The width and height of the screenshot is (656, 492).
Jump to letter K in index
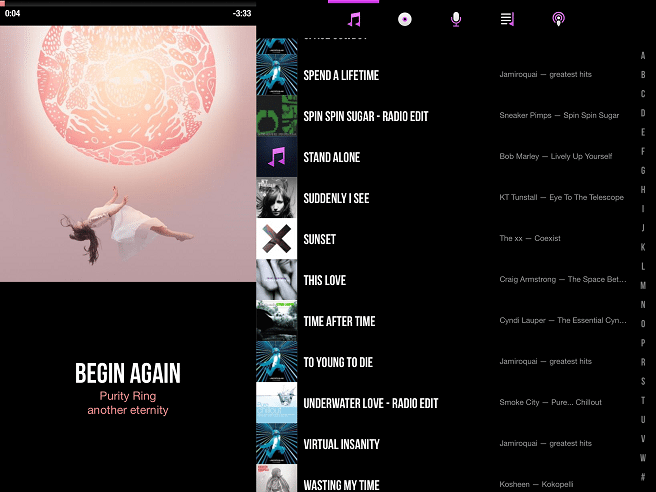[x=643, y=247]
